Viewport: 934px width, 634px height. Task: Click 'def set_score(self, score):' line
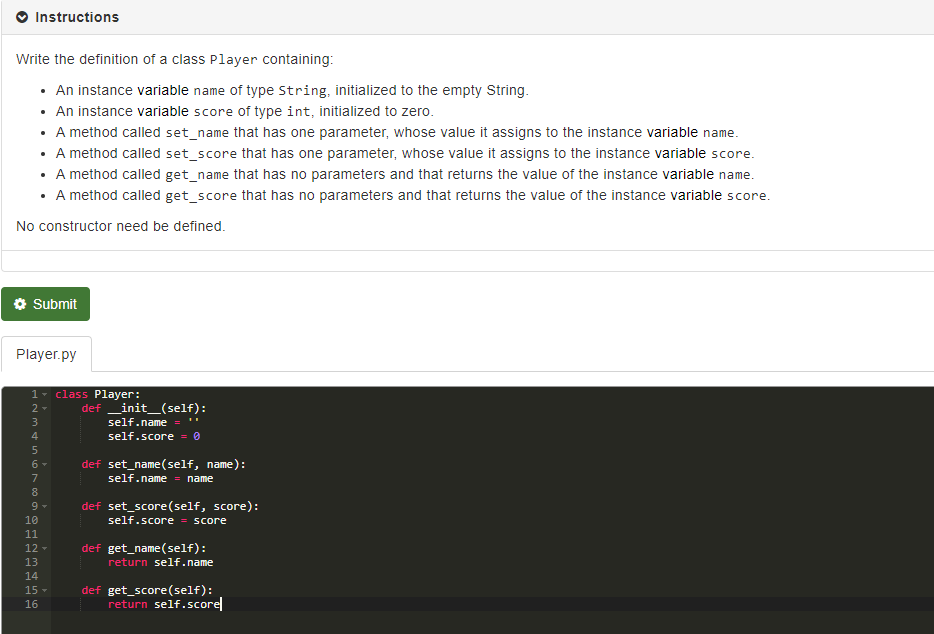click(x=170, y=506)
